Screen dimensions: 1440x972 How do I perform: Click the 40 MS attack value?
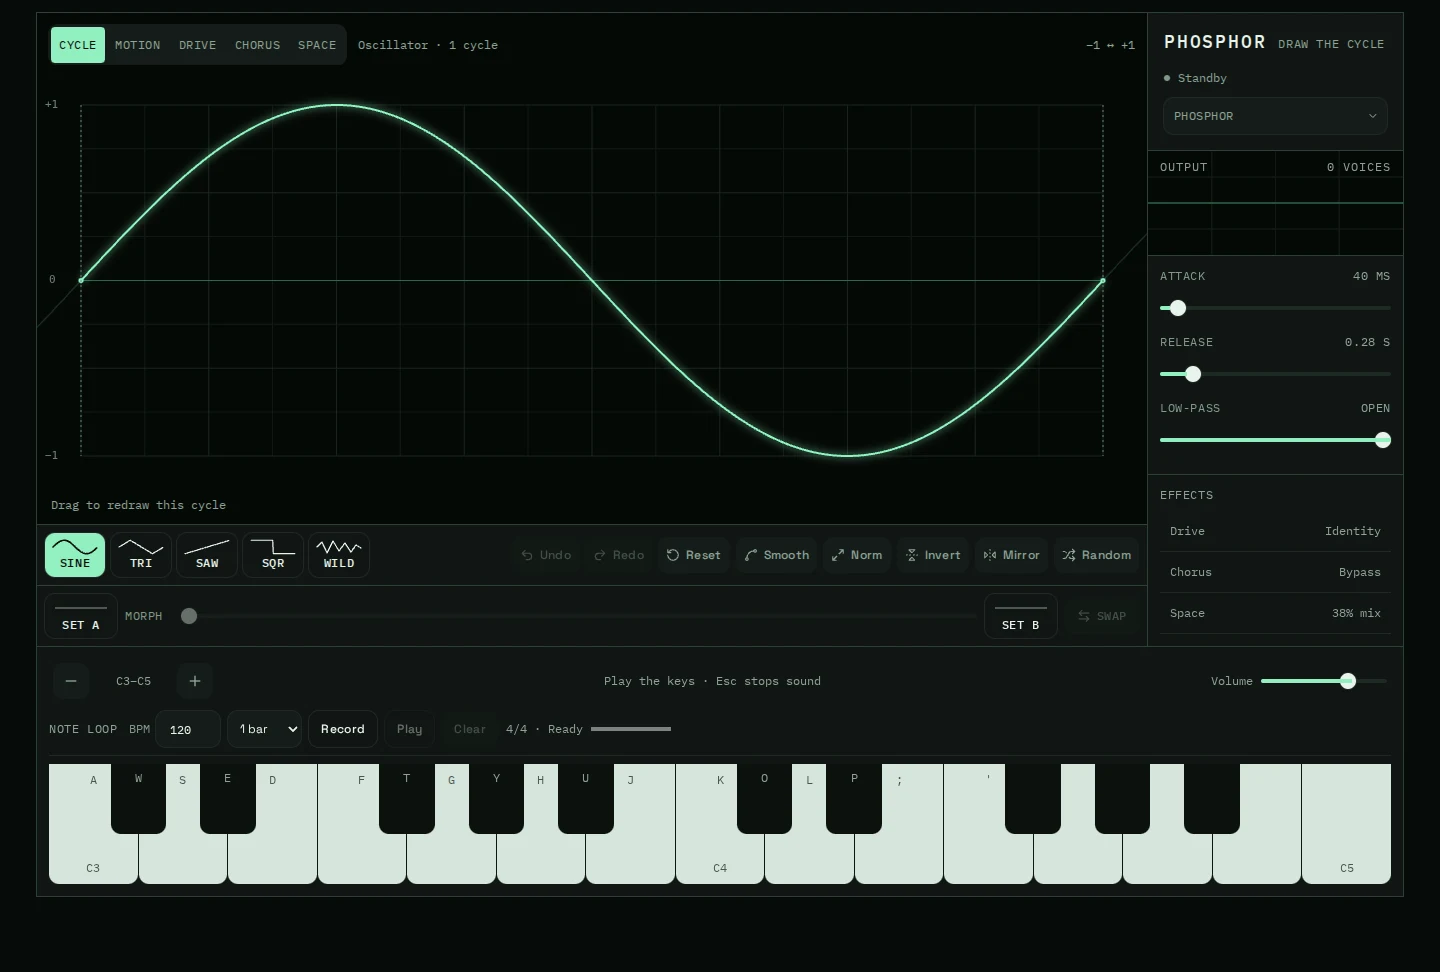pyautogui.click(x=1371, y=276)
